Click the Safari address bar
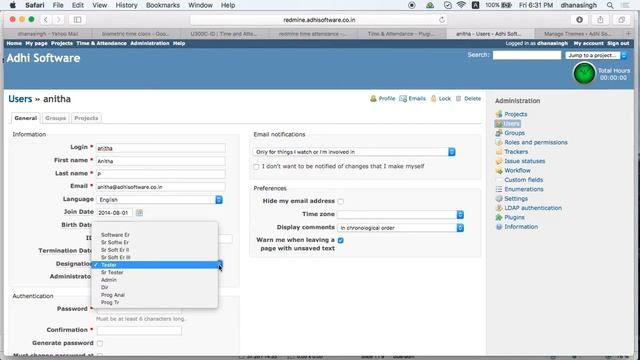The height and width of the screenshot is (360, 640). point(319,20)
